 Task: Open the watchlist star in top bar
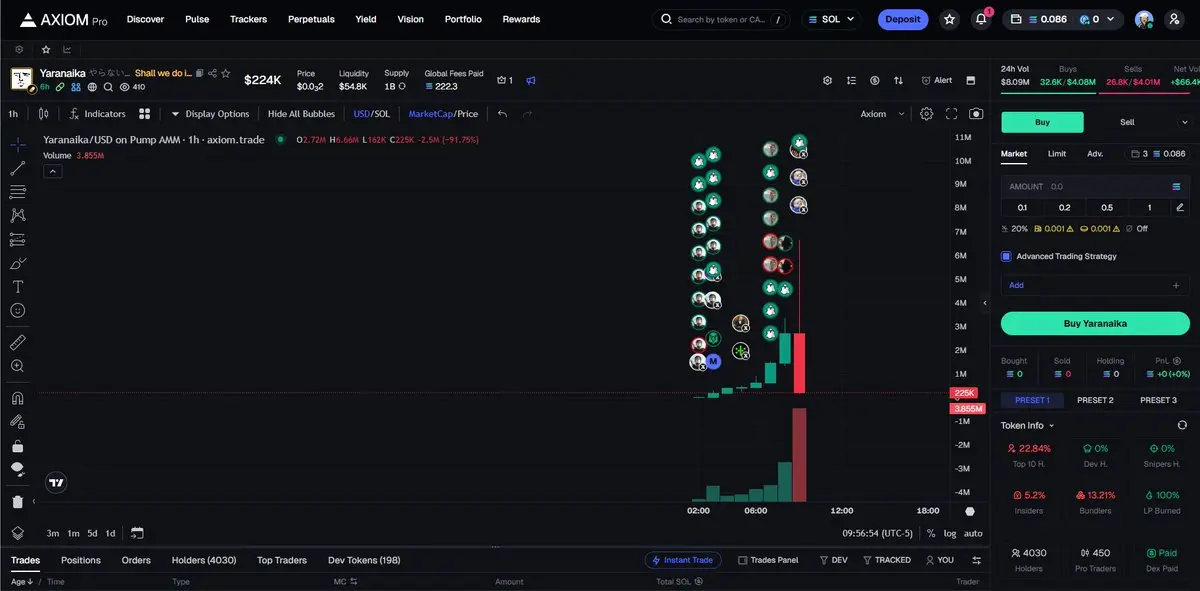pyautogui.click(x=950, y=19)
